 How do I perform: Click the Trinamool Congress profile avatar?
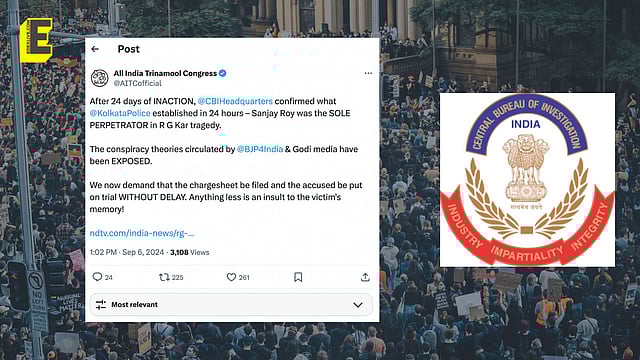click(99, 78)
